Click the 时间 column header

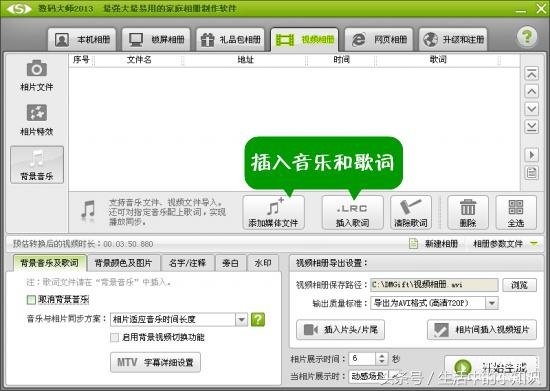tap(341, 60)
